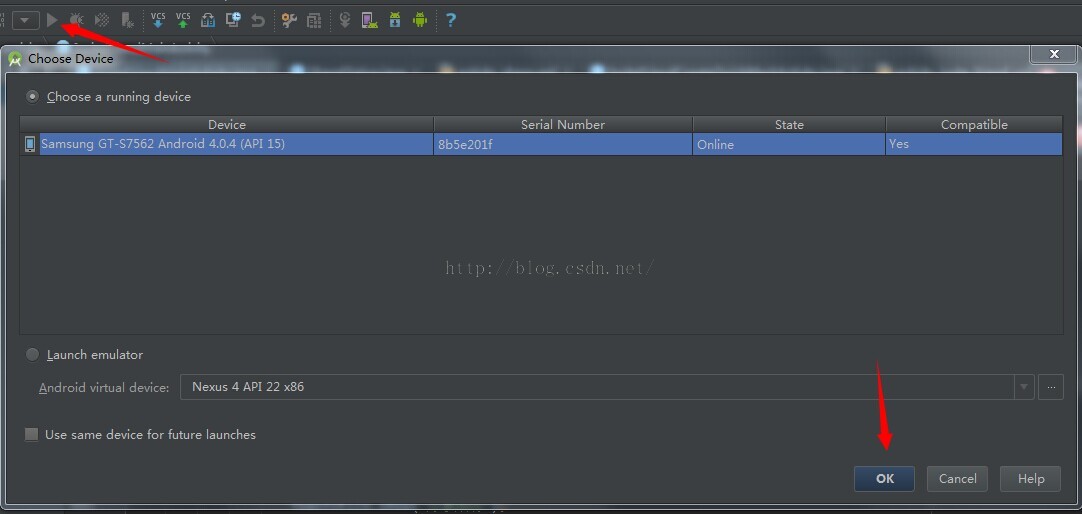Open the Show History clock icon
This screenshot has height=514, width=1082.
point(233,20)
